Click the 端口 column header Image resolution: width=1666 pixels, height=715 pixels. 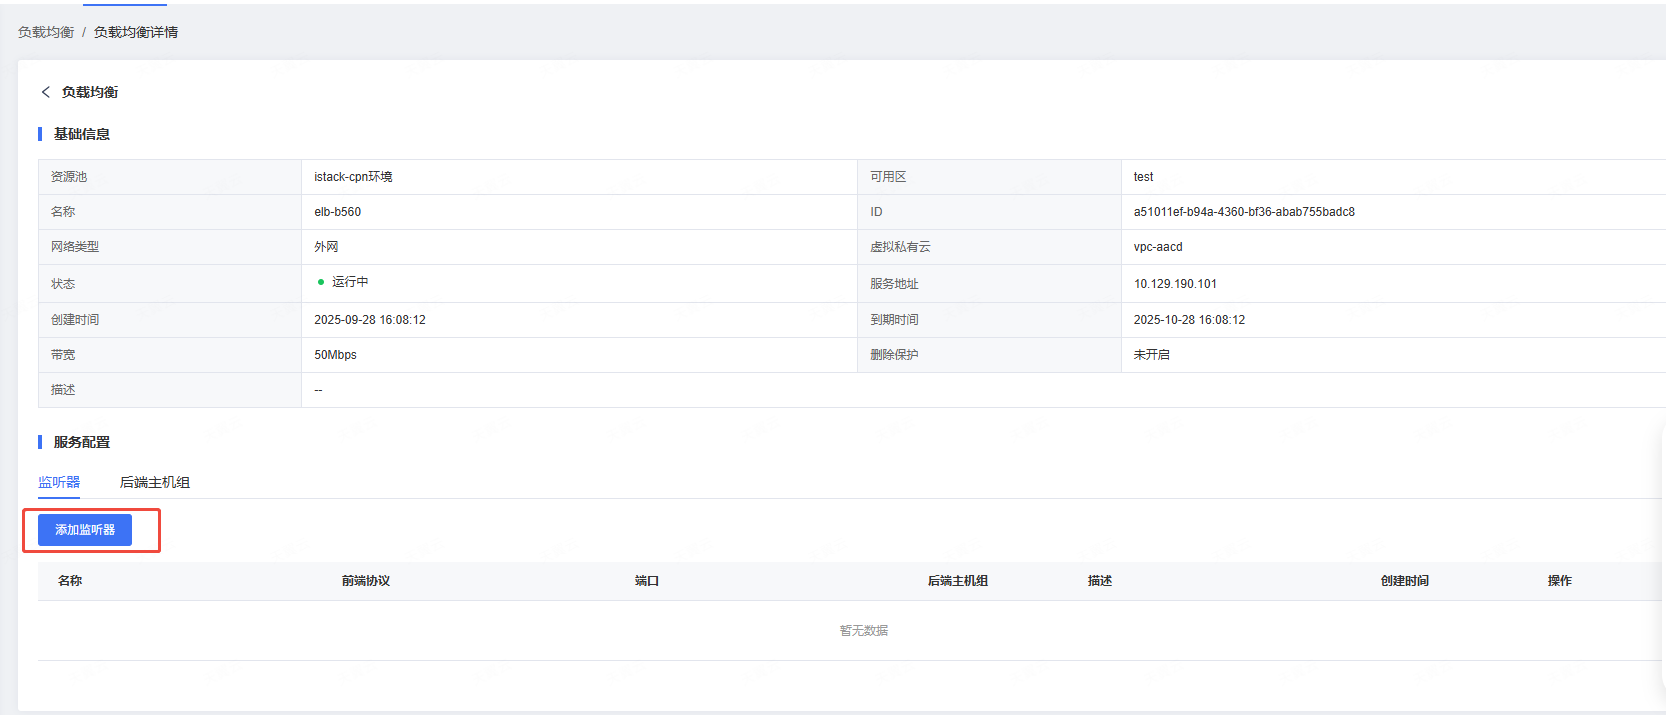coord(647,581)
